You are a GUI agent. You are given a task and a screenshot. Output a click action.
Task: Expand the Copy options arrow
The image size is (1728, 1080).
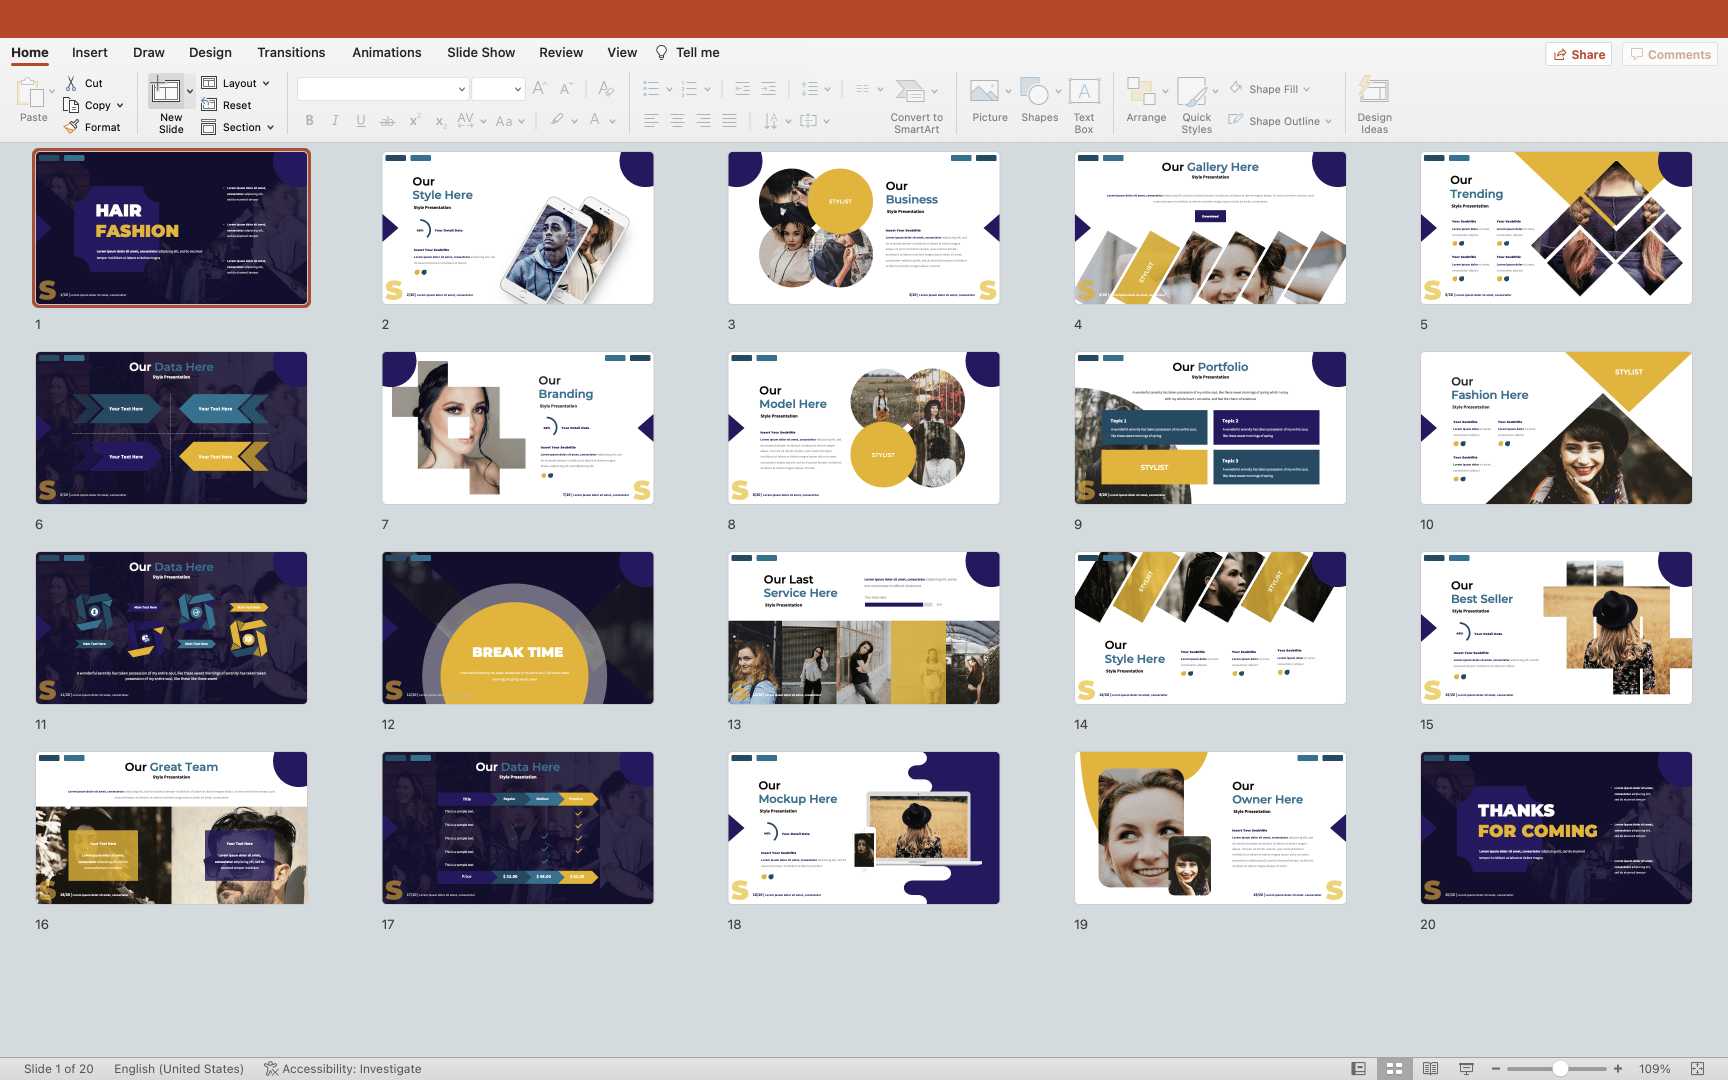[120, 105]
